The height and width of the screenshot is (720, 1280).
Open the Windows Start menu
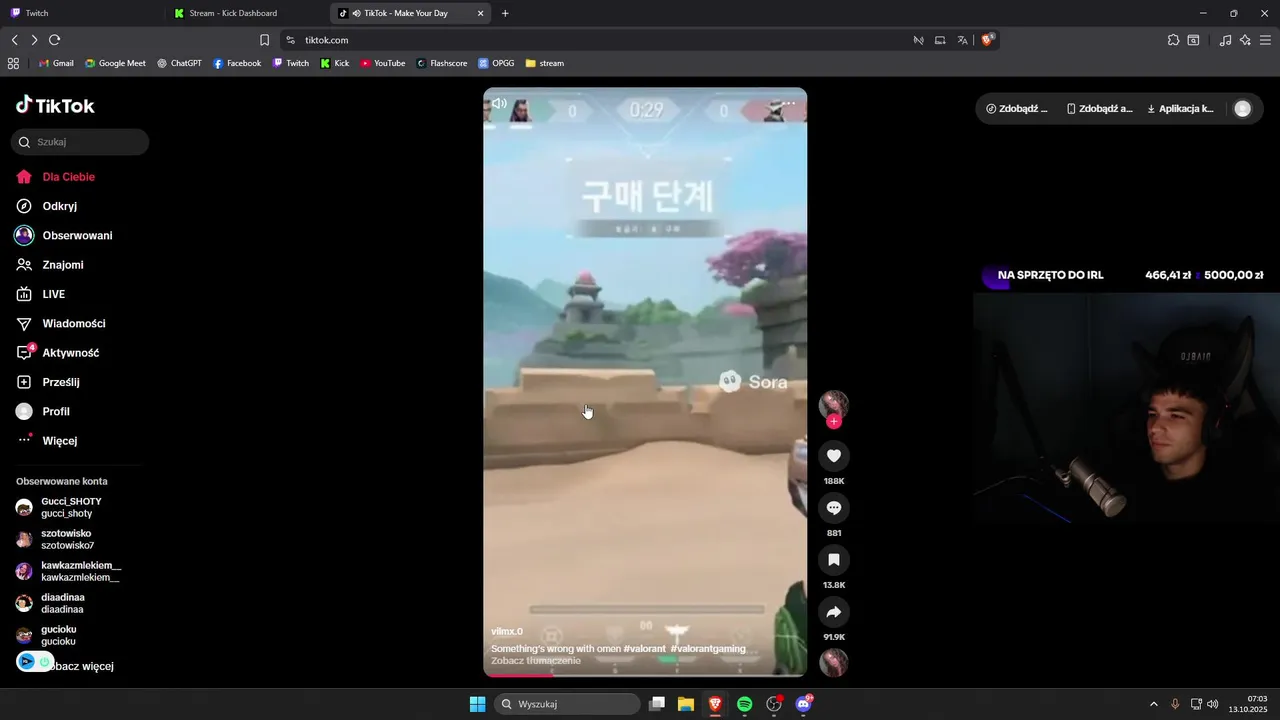click(478, 704)
